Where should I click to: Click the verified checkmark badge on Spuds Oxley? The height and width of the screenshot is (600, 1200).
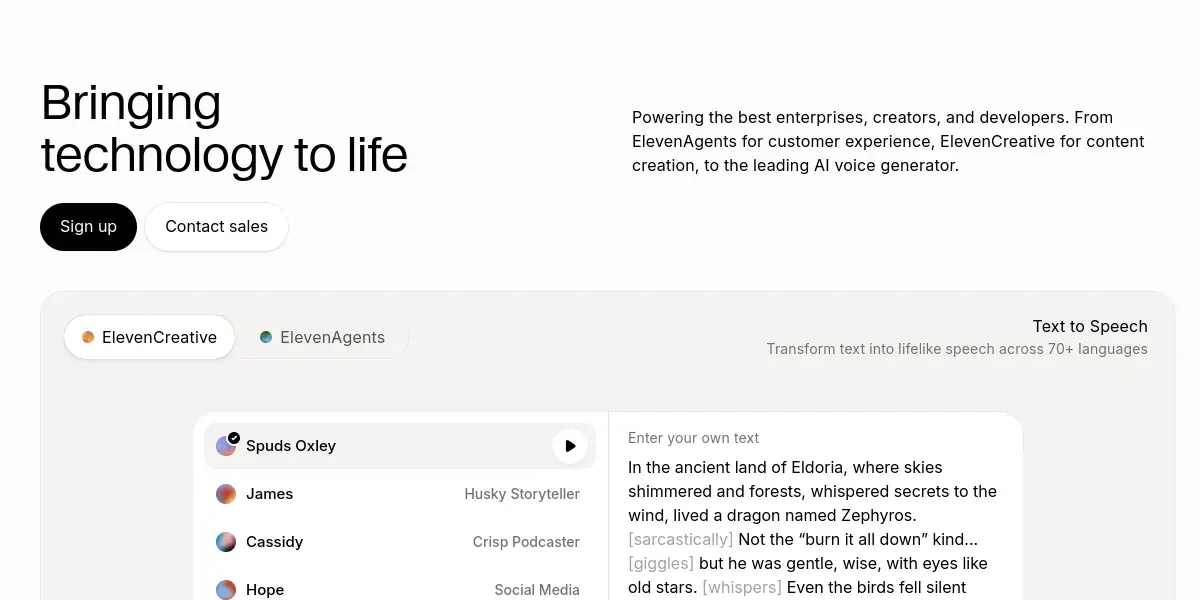(234, 438)
